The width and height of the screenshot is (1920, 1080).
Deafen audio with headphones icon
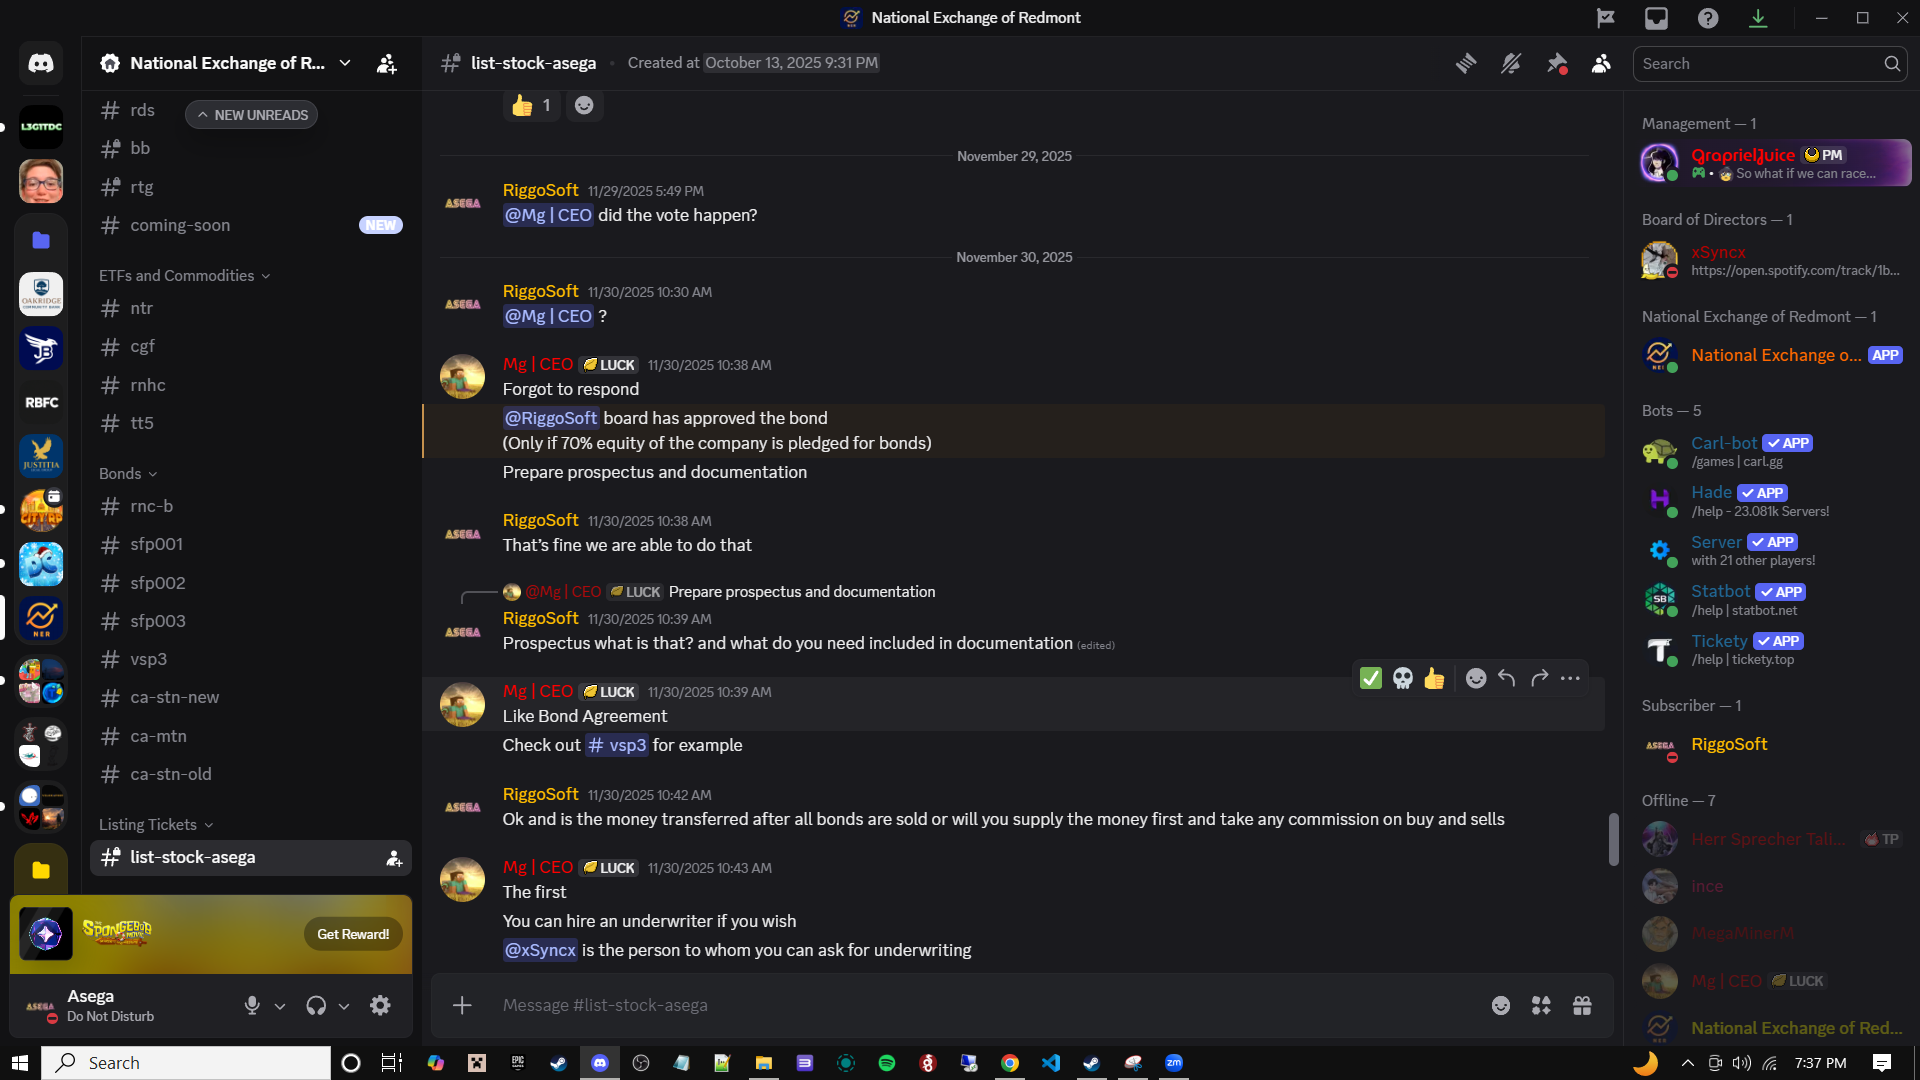[x=315, y=1005]
